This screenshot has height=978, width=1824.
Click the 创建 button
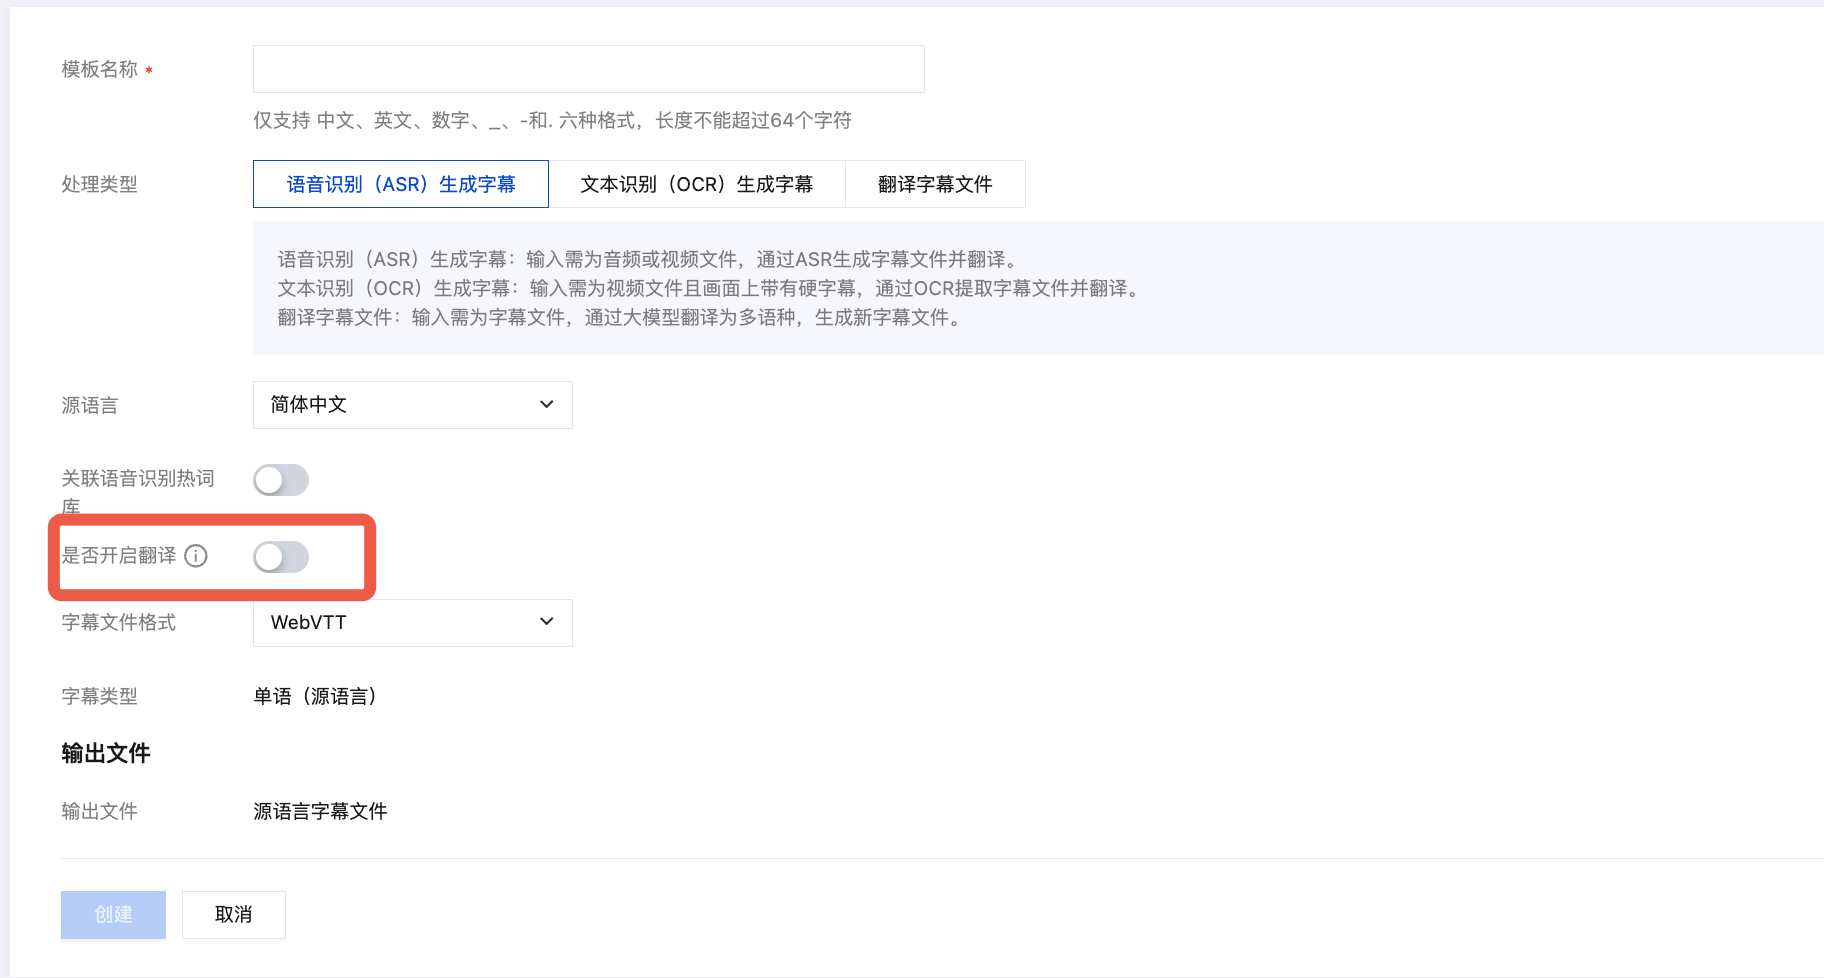[x=113, y=915]
